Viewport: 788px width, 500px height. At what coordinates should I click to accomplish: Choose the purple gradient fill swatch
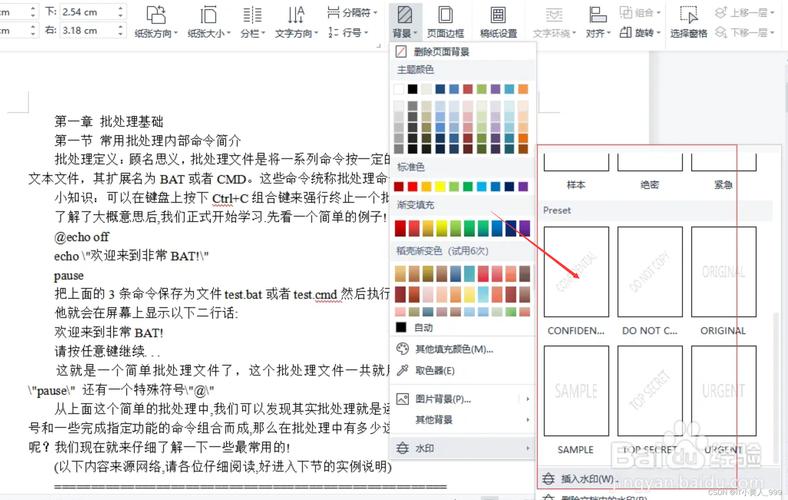524,228
